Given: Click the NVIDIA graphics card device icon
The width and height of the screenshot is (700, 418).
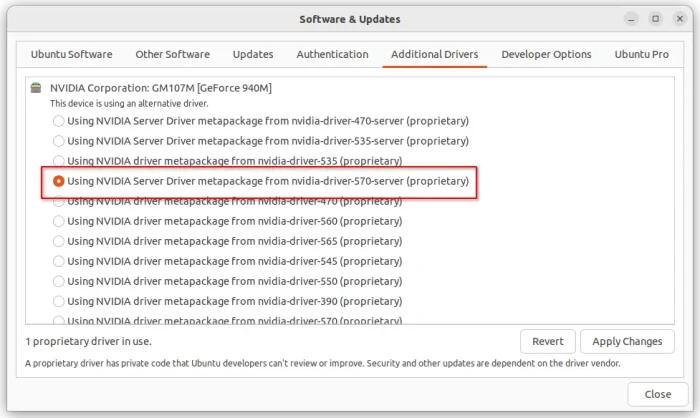Looking at the screenshot, I should point(36,88).
